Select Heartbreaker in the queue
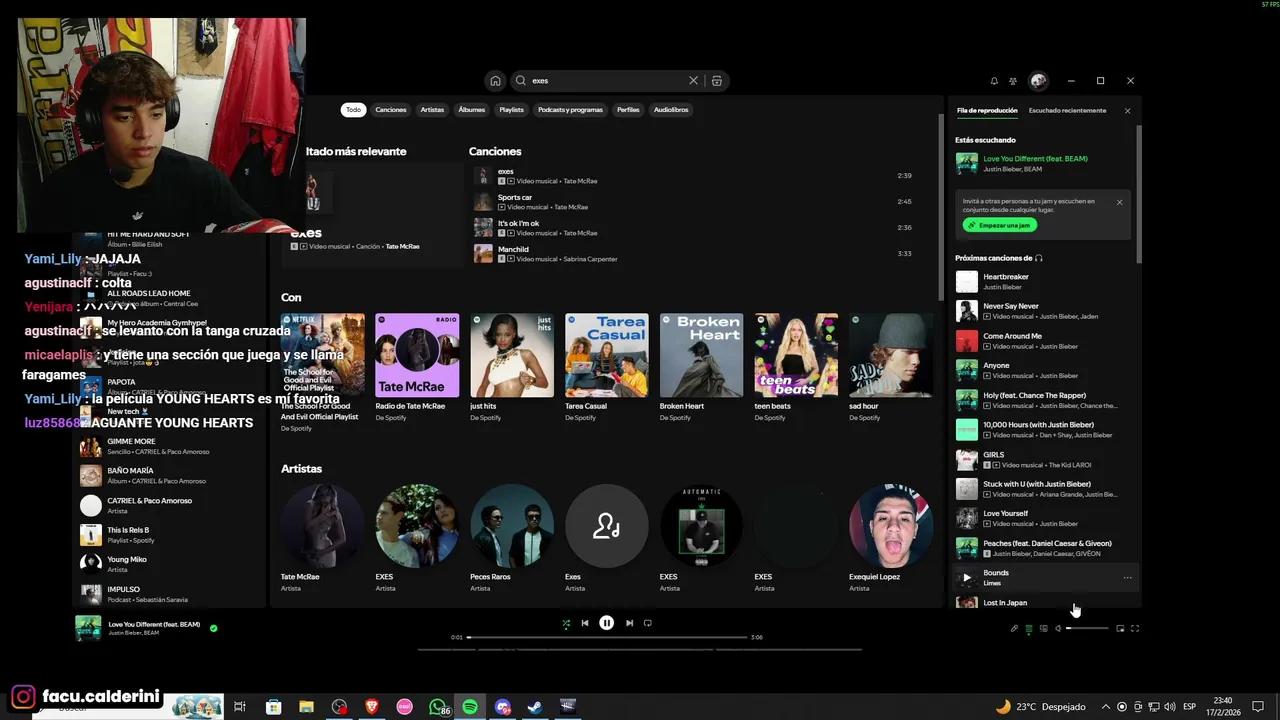 coord(1043,282)
